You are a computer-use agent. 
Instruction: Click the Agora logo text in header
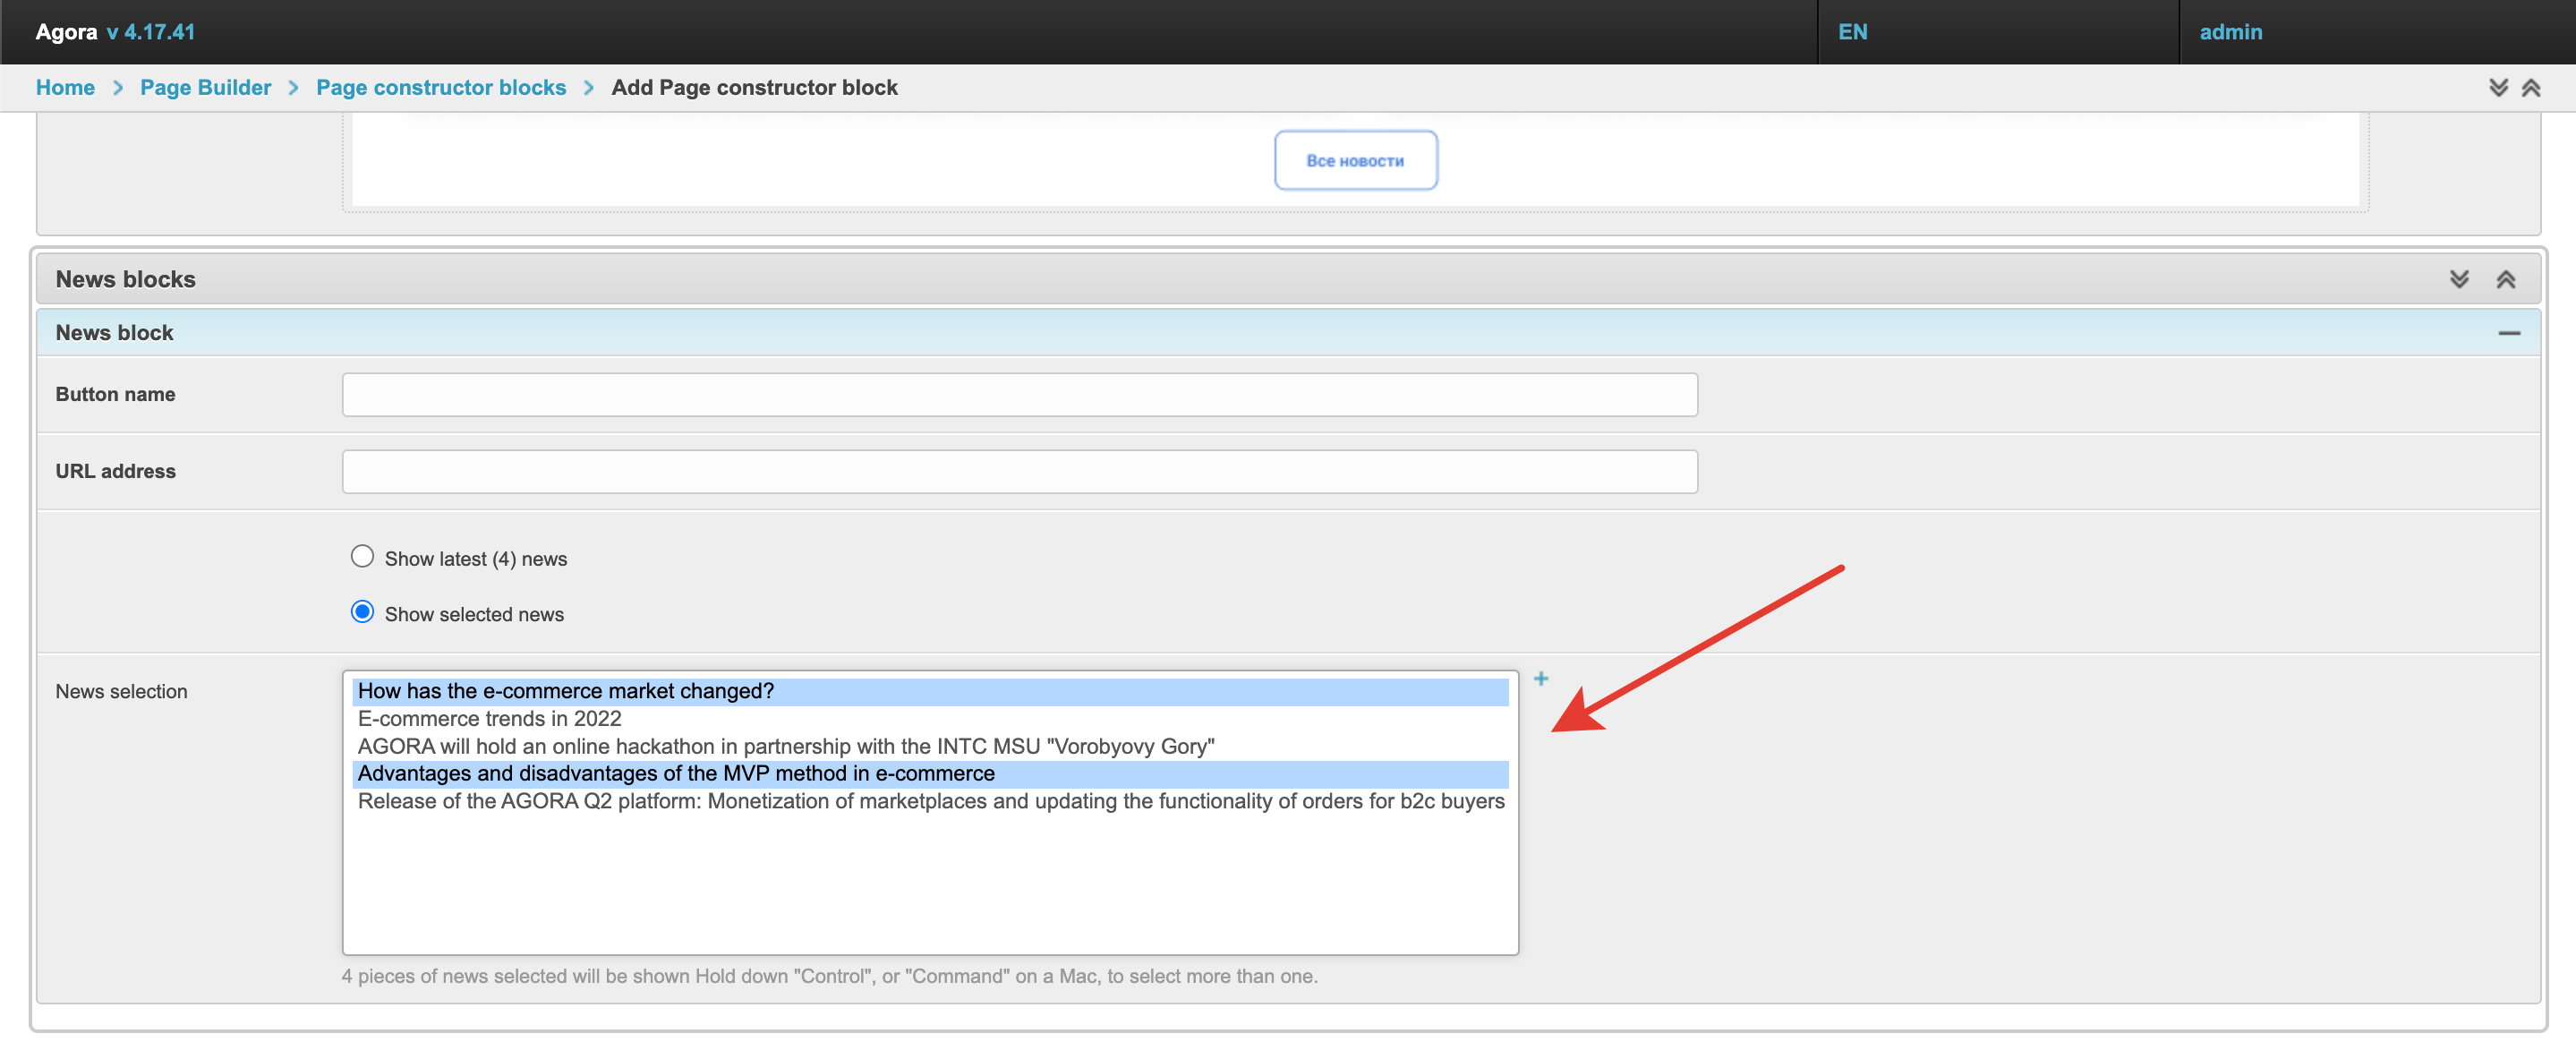66,32
